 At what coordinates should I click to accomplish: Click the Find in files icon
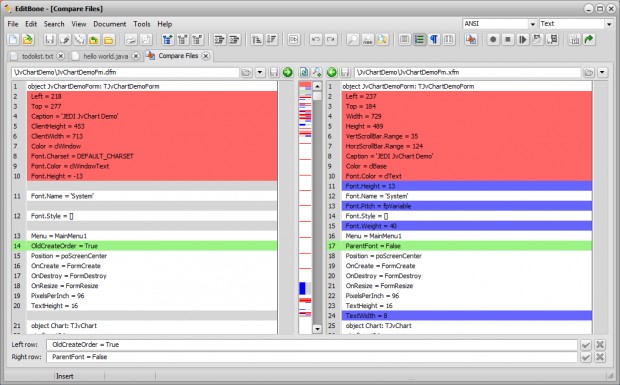coord(382,40)
